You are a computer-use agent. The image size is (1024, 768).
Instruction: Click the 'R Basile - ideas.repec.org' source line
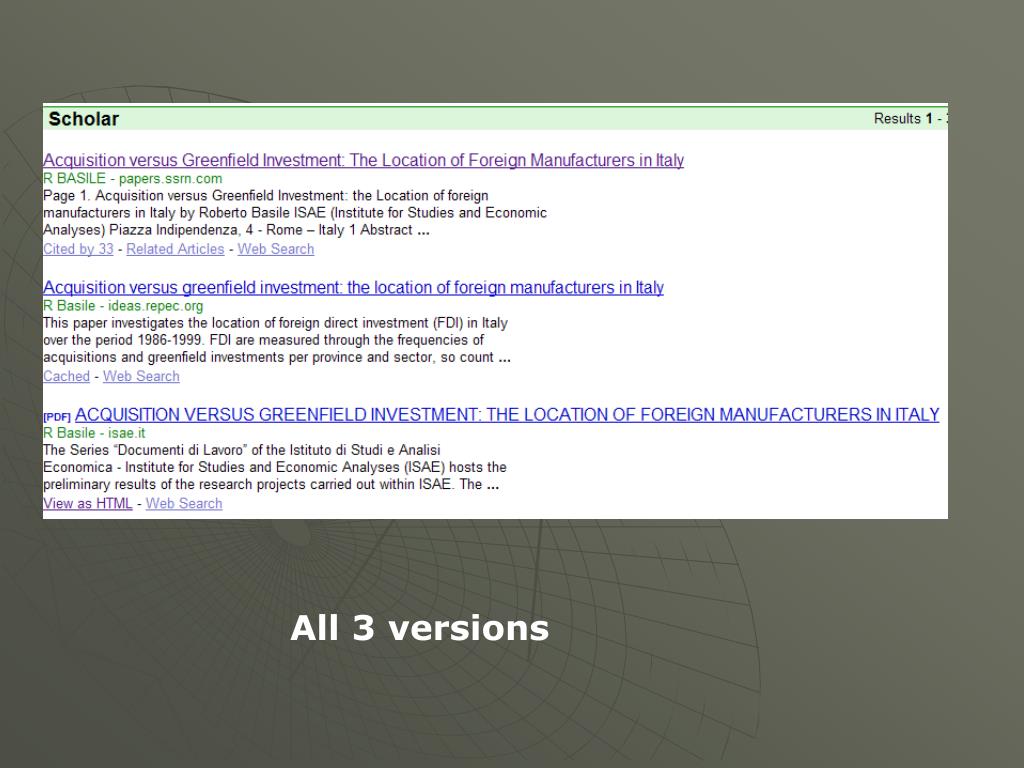123,306
